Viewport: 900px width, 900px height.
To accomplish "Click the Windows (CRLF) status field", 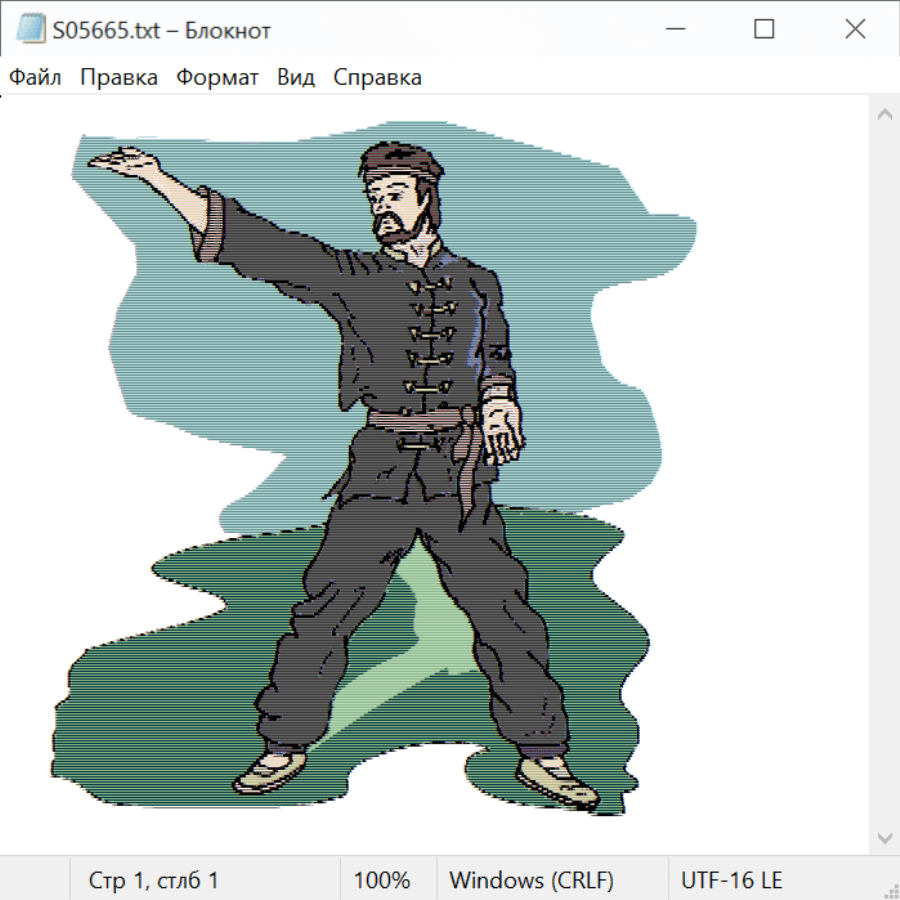I will pos(531,881).
